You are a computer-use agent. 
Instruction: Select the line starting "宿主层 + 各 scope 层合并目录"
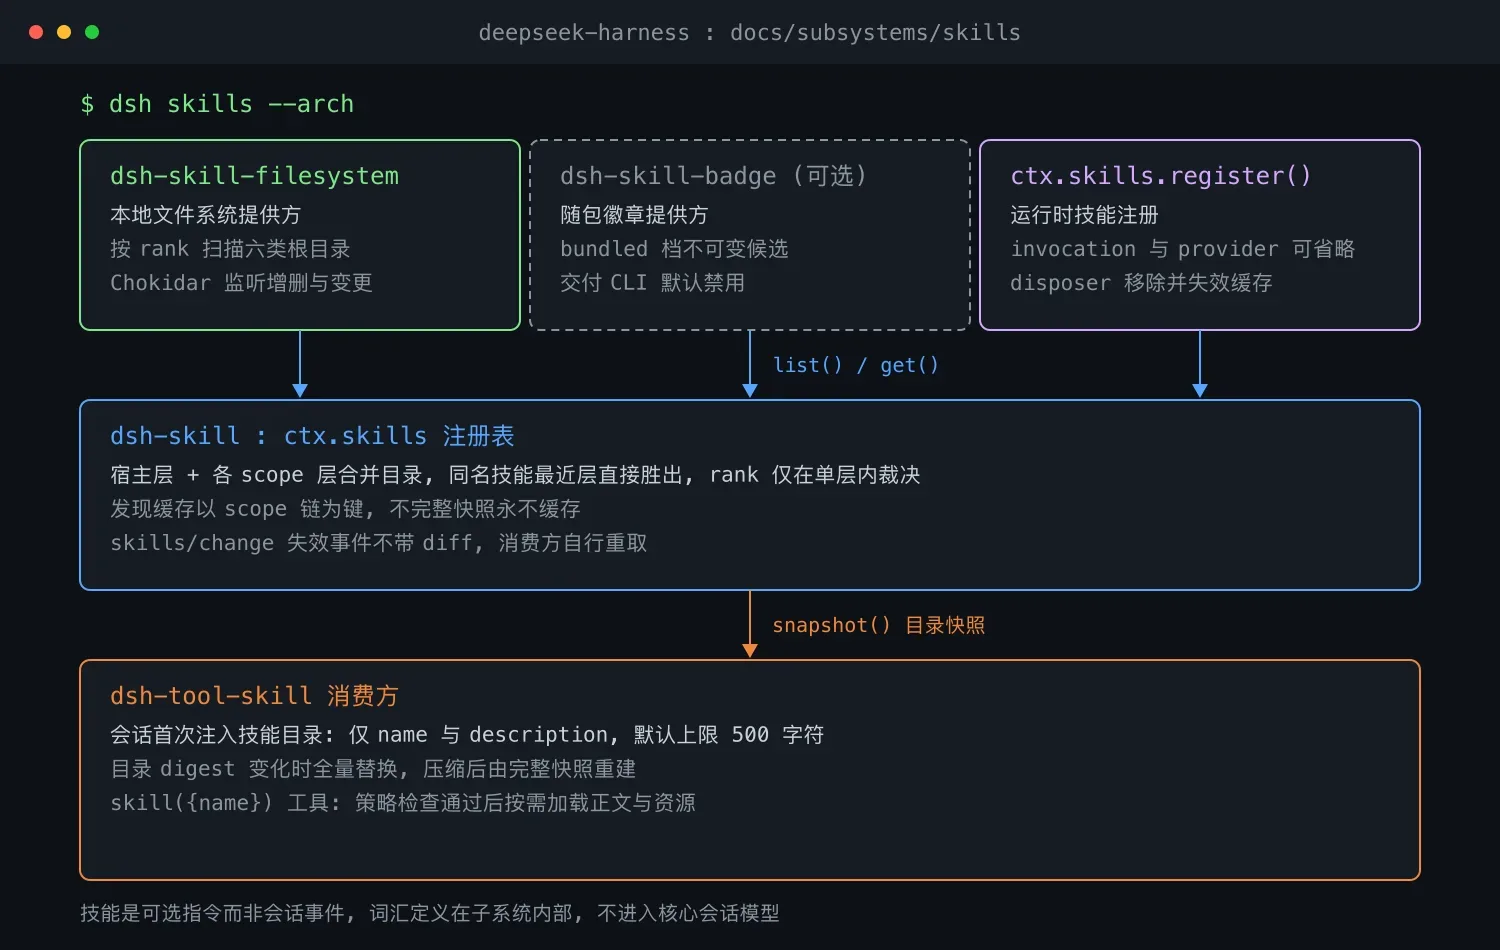(x=515, y=475)
